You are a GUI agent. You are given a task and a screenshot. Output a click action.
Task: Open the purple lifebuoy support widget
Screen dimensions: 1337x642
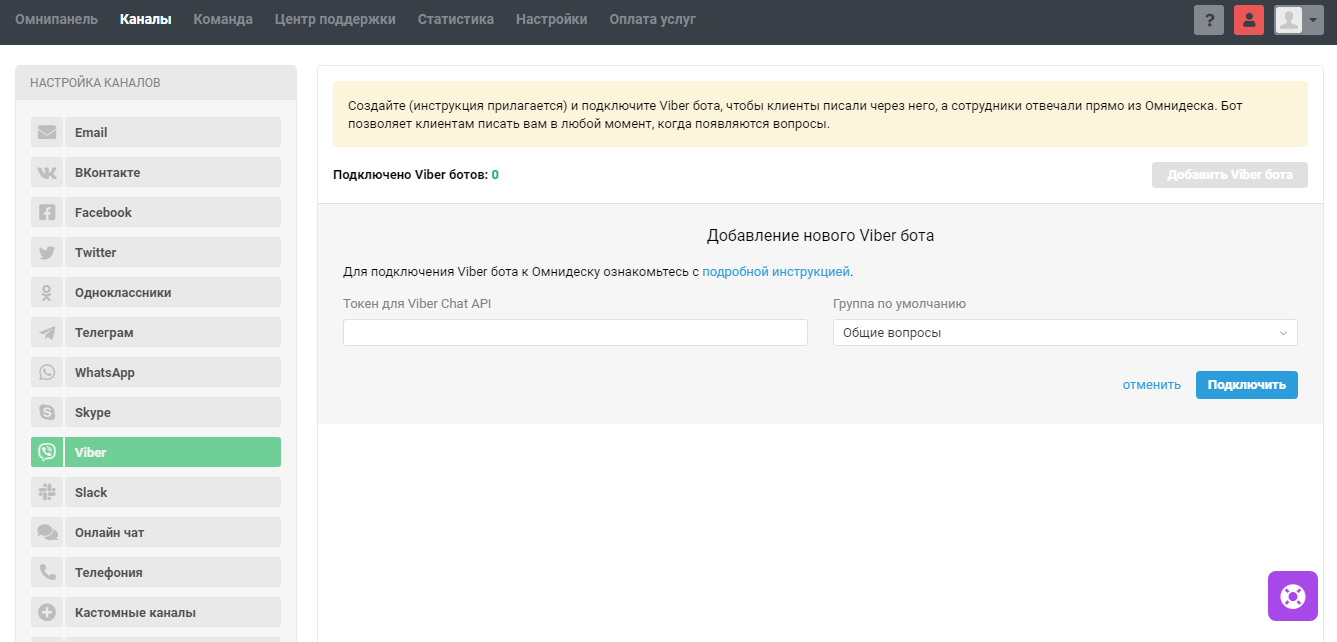click(x=1293, y=596)
